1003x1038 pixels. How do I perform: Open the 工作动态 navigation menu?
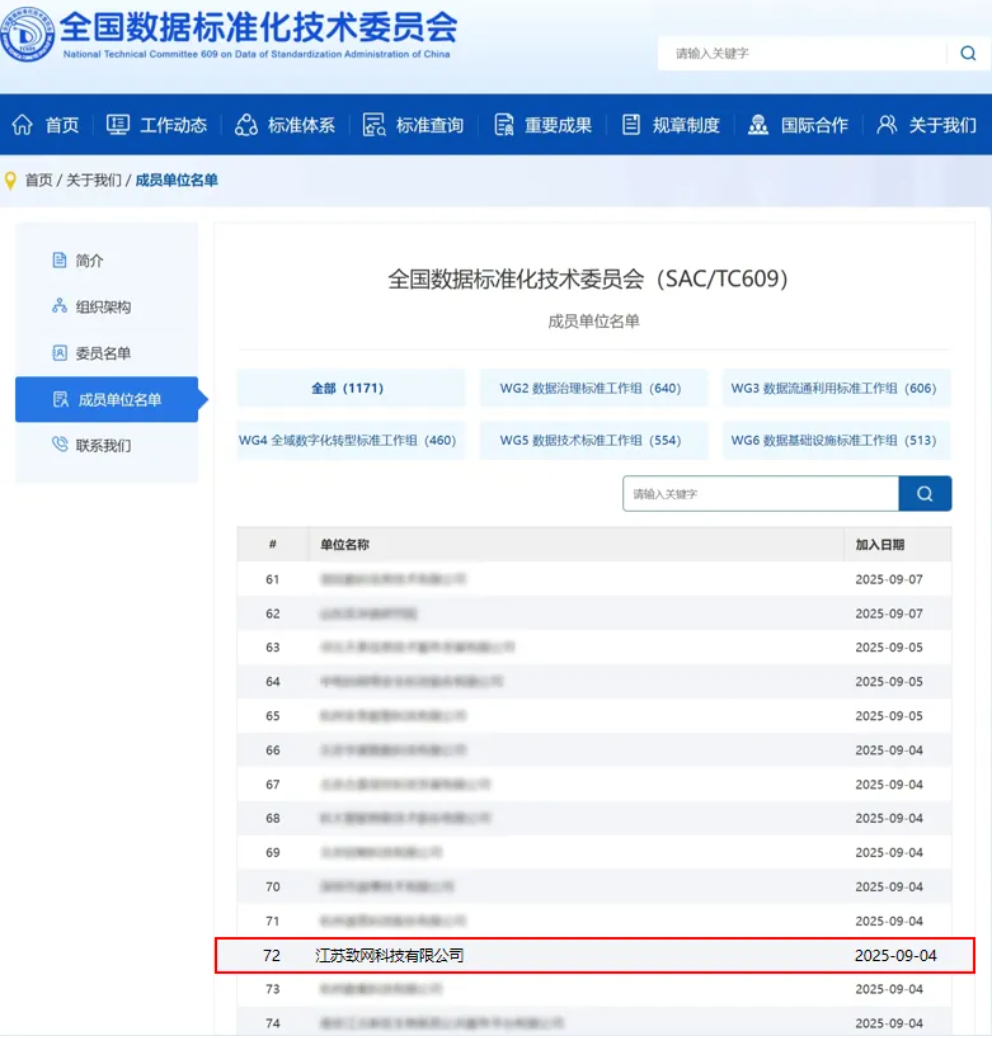tap(157, 125)
